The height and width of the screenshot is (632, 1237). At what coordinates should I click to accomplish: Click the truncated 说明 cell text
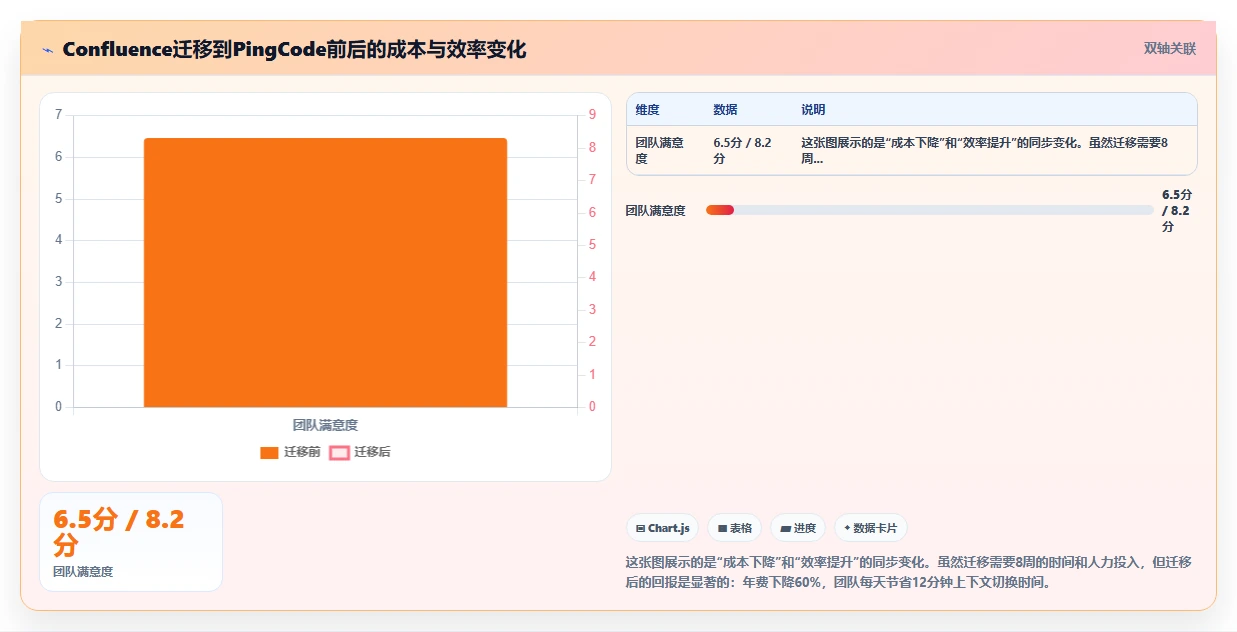pos(984,150)
